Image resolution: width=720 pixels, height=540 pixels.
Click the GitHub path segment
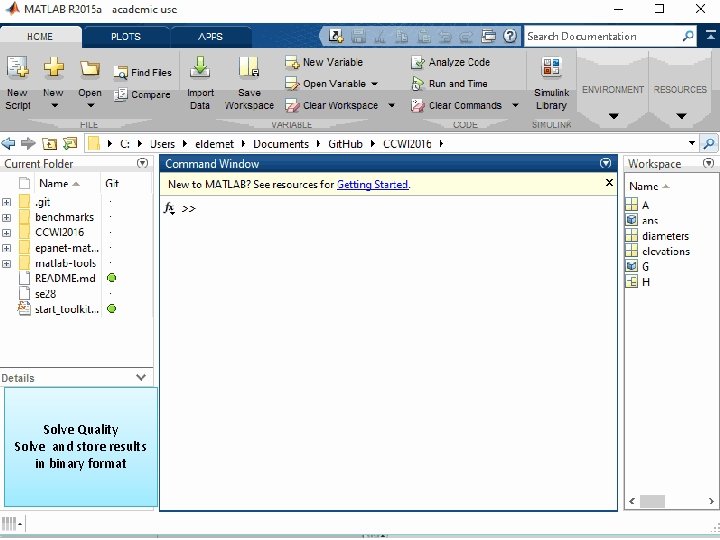[x=345, y=144]
